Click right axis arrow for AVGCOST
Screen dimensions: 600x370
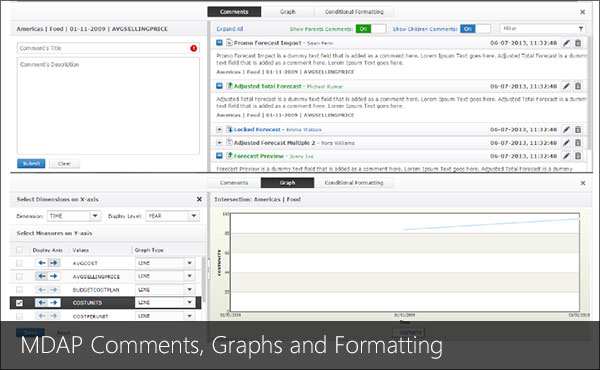click(x=54, y=263)
